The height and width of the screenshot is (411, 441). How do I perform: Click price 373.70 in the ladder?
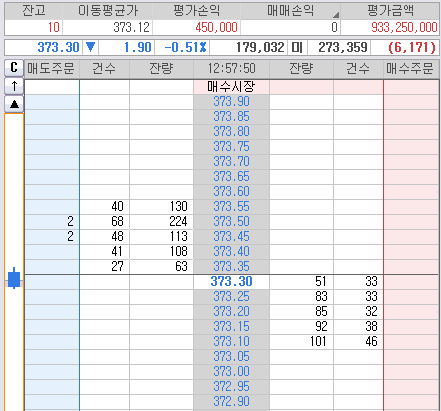pos(231,162)
